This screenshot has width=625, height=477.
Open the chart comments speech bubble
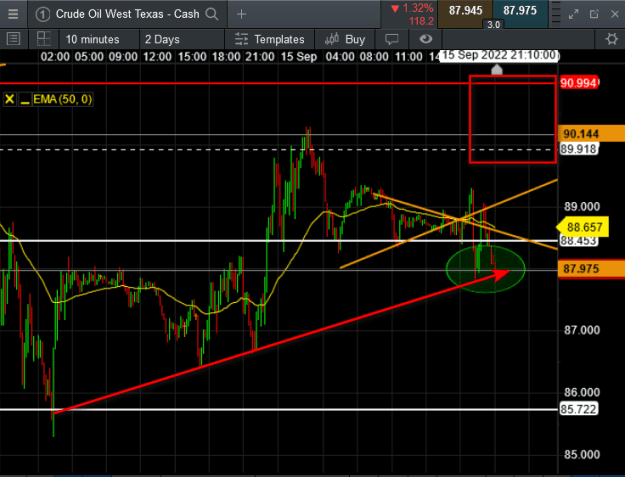[391, 39]
